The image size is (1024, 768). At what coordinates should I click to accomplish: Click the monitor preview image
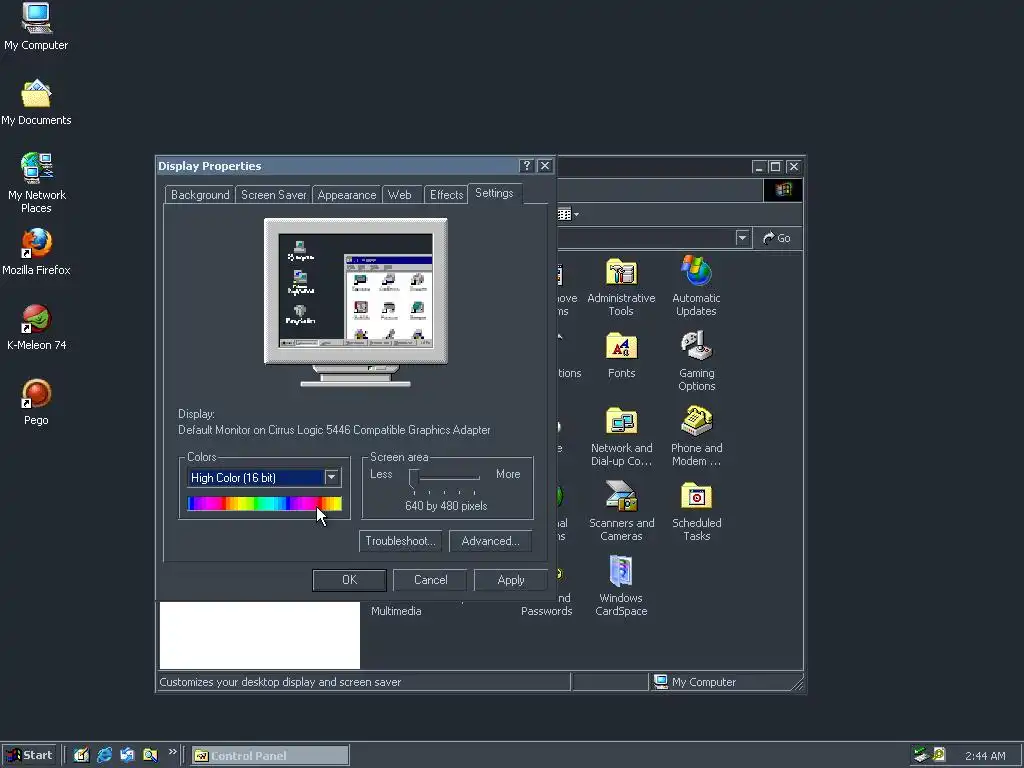(356, 302)
